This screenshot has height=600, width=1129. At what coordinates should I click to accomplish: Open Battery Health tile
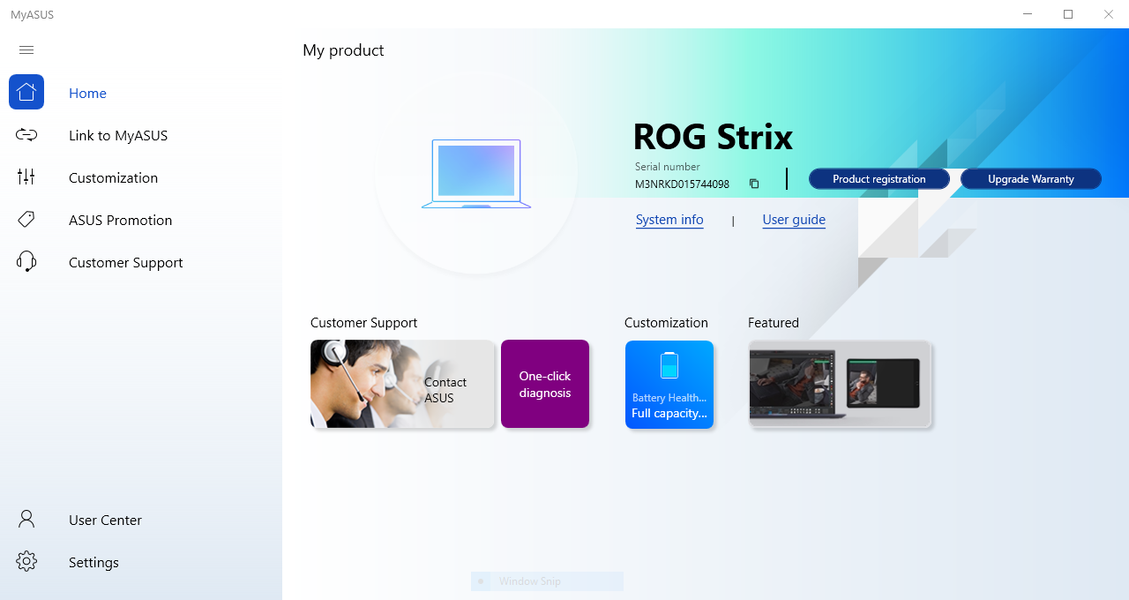[670, 384]
